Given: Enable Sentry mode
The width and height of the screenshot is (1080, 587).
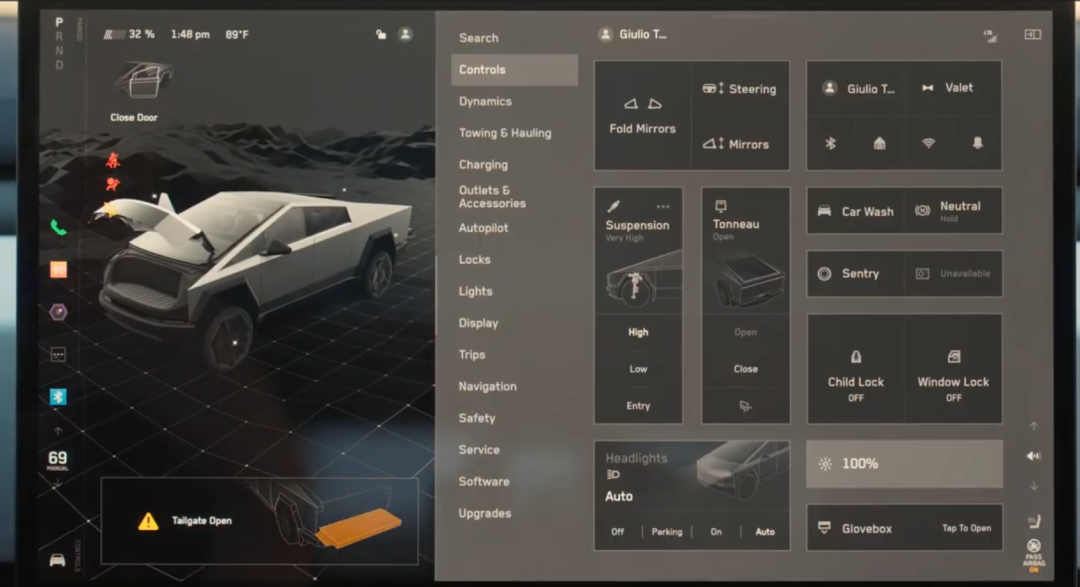Looking at the screenshot, I should (x=855, y=273).
